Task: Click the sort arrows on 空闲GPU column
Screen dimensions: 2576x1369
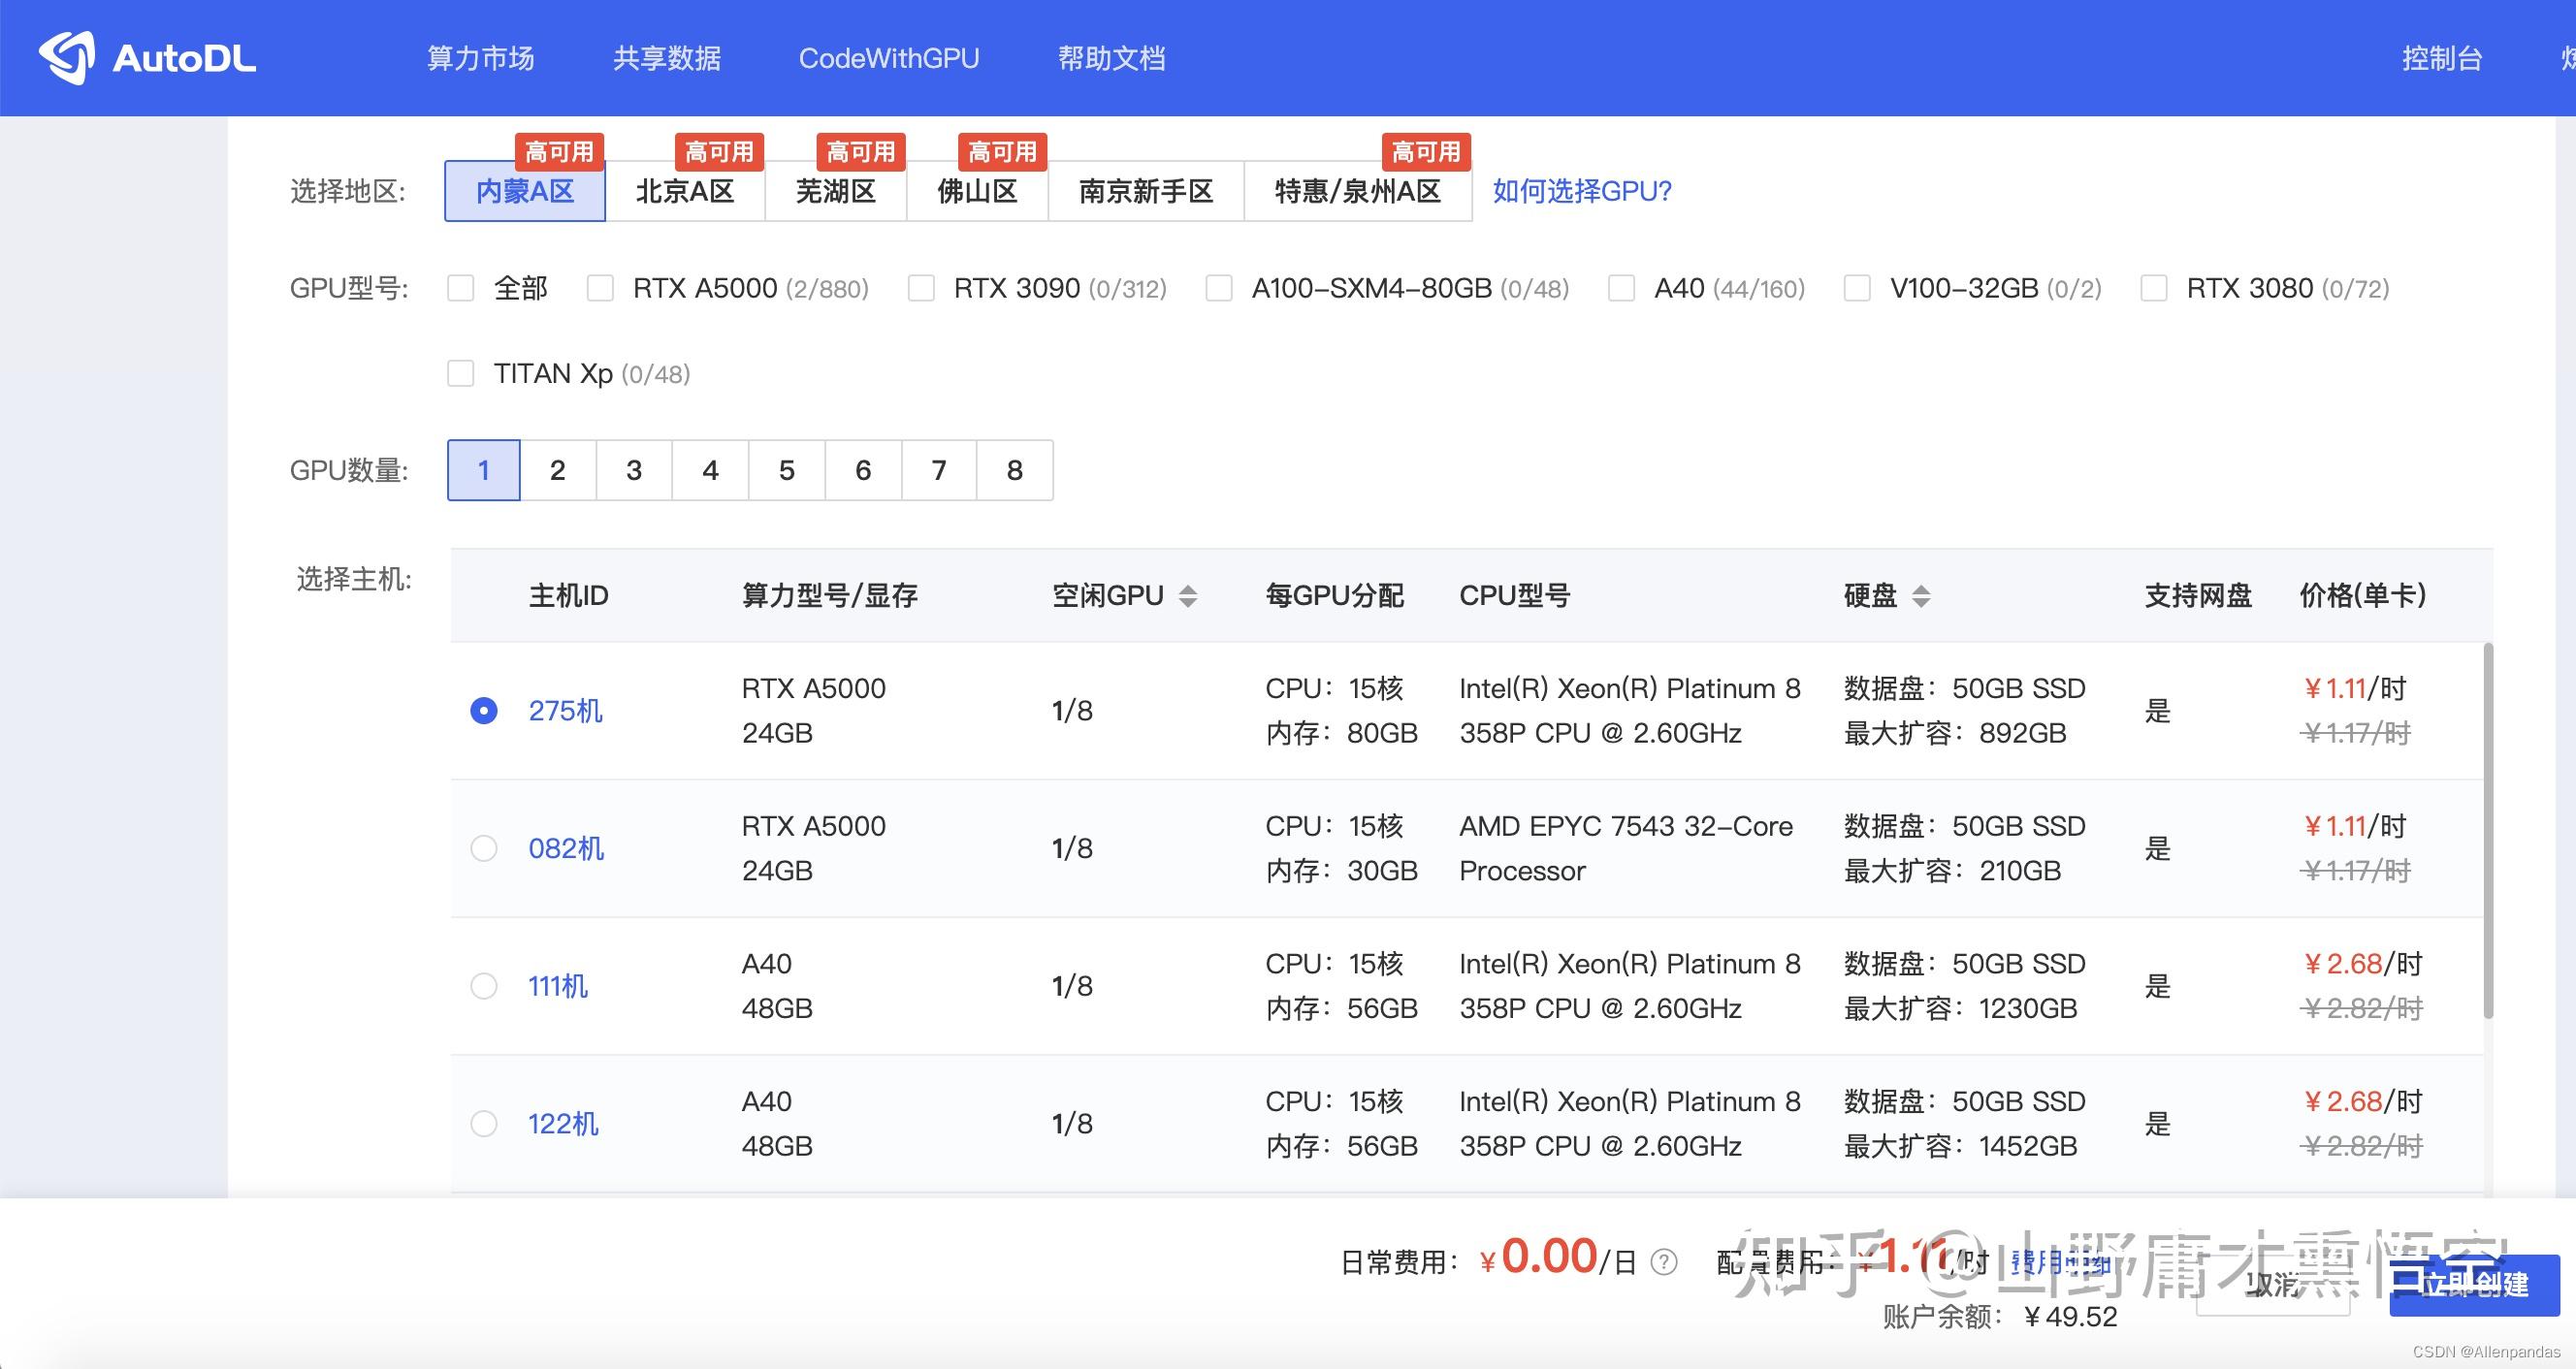Action: (x=1188, y=595)
